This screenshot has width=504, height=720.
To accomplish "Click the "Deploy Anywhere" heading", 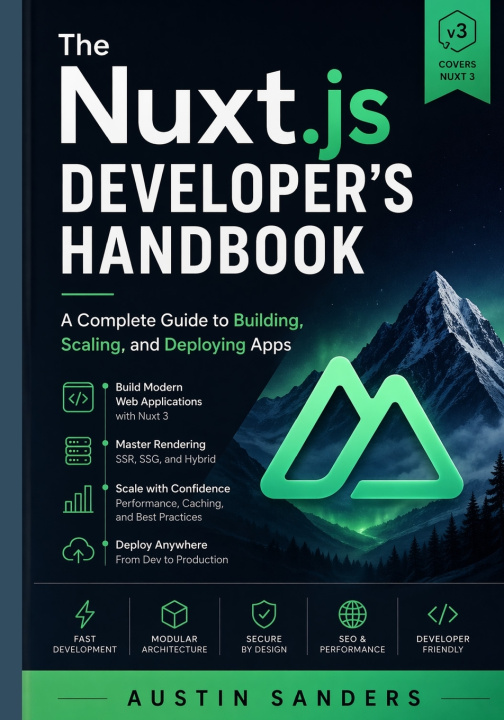I will pyautogui.click(x=161, y=545).
